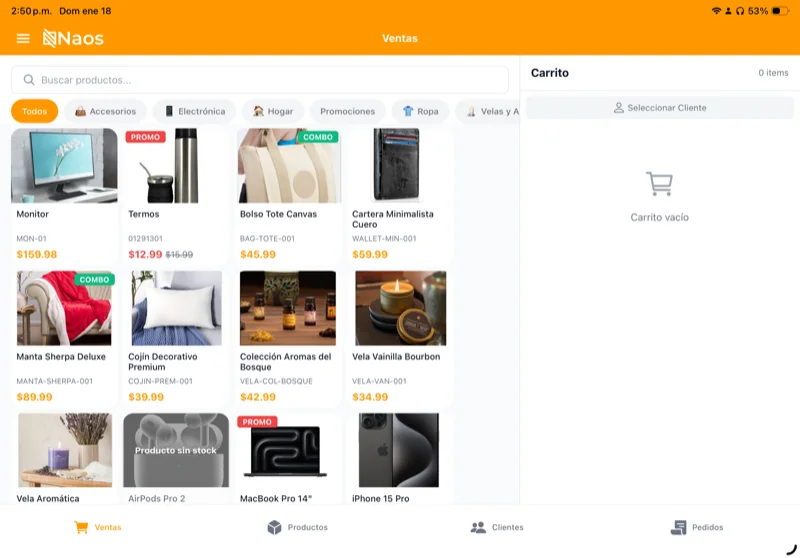Open Pedidos via orders icon
The width and height of the screenshot is (800, 558).
point(679,527)
